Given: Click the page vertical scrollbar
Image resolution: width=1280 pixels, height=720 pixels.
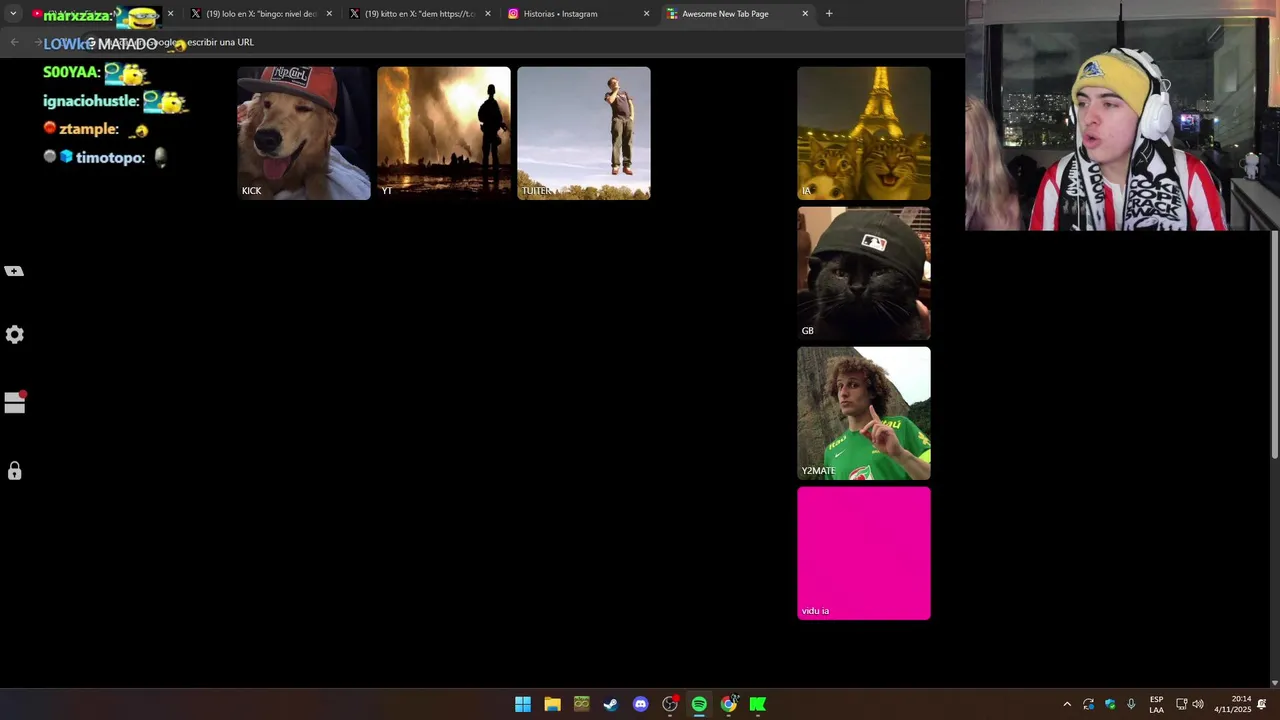Looking at the screenshot, I should pos(1274,345).
